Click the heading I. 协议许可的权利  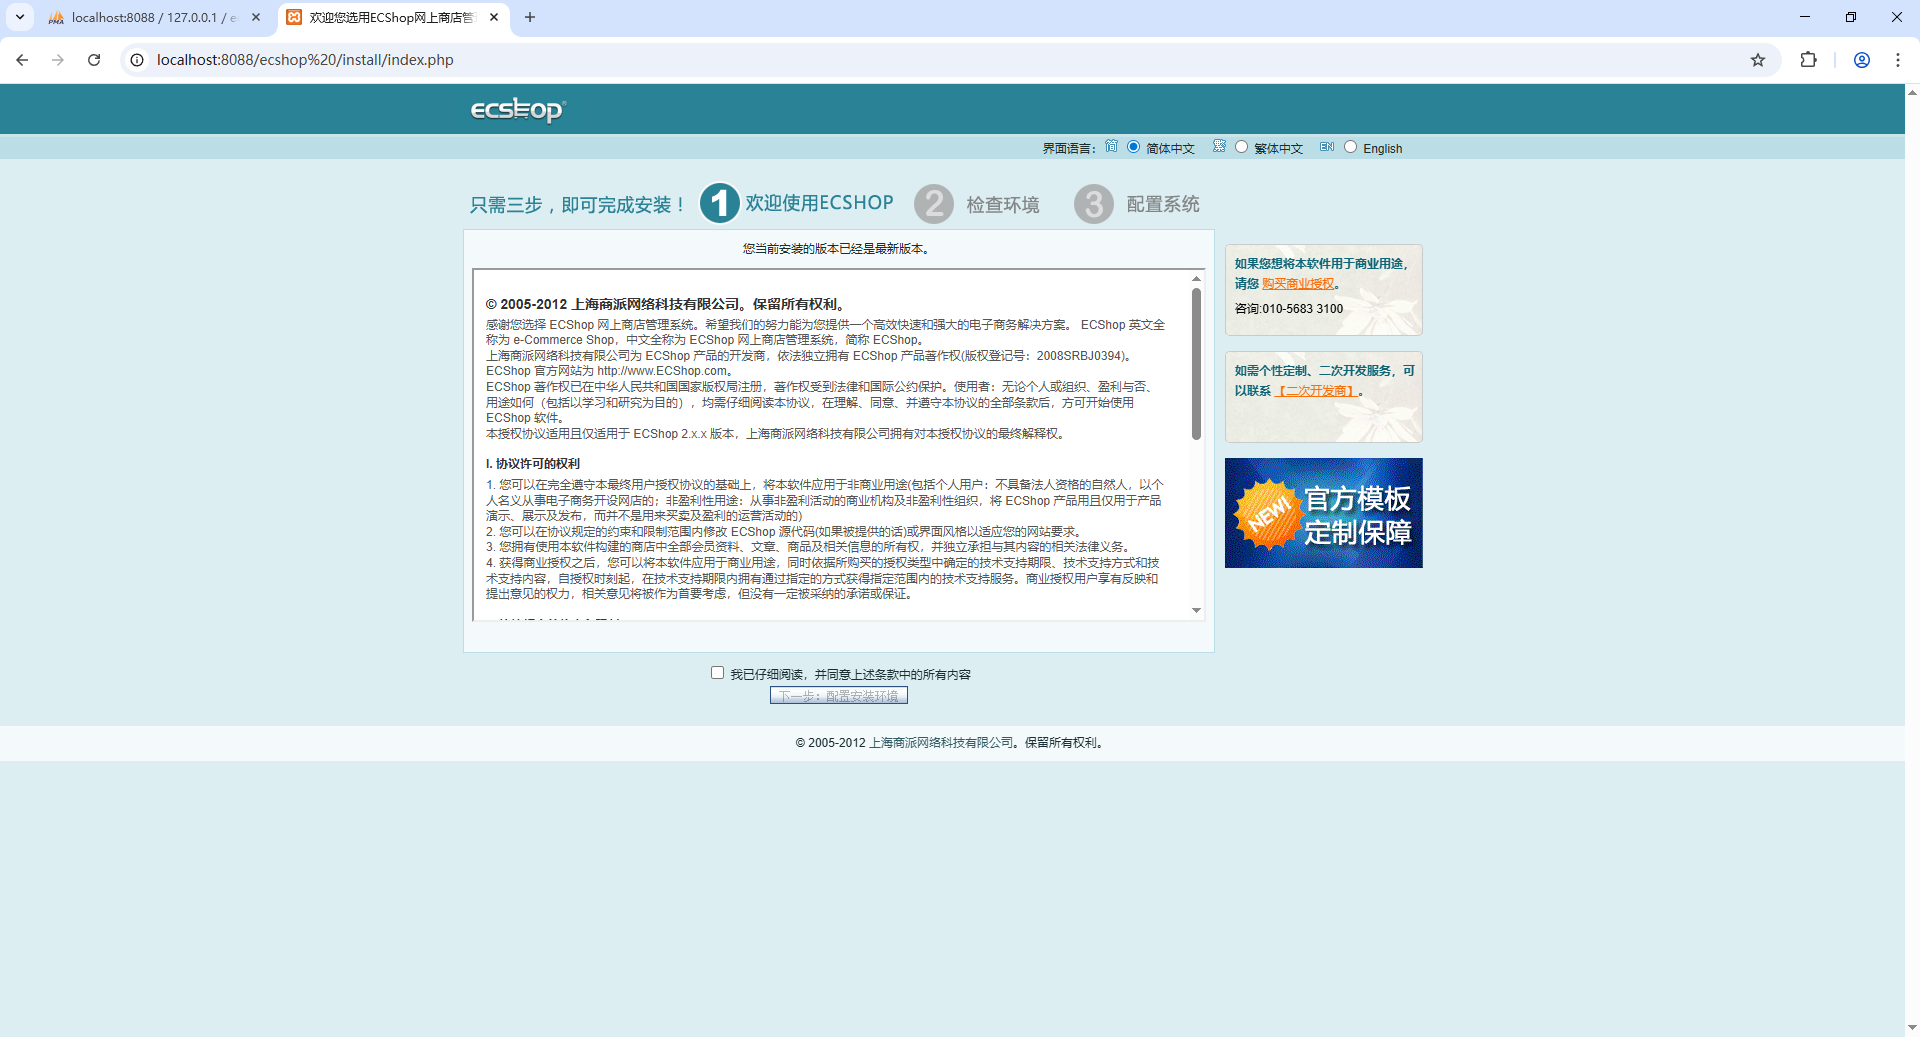tap(533, 464)
